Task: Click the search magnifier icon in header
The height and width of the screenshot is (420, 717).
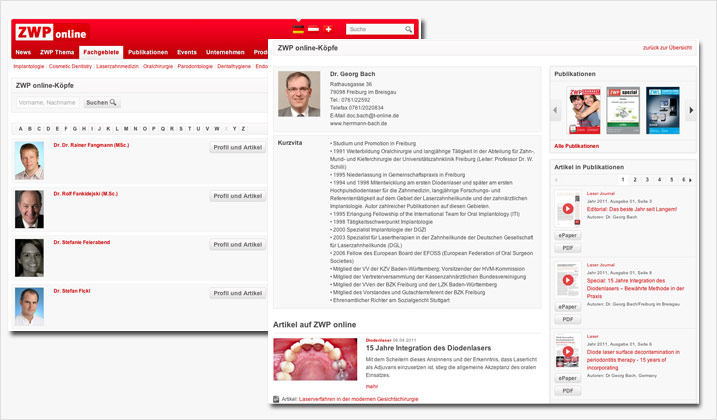Action: click(x=408, y=29)
